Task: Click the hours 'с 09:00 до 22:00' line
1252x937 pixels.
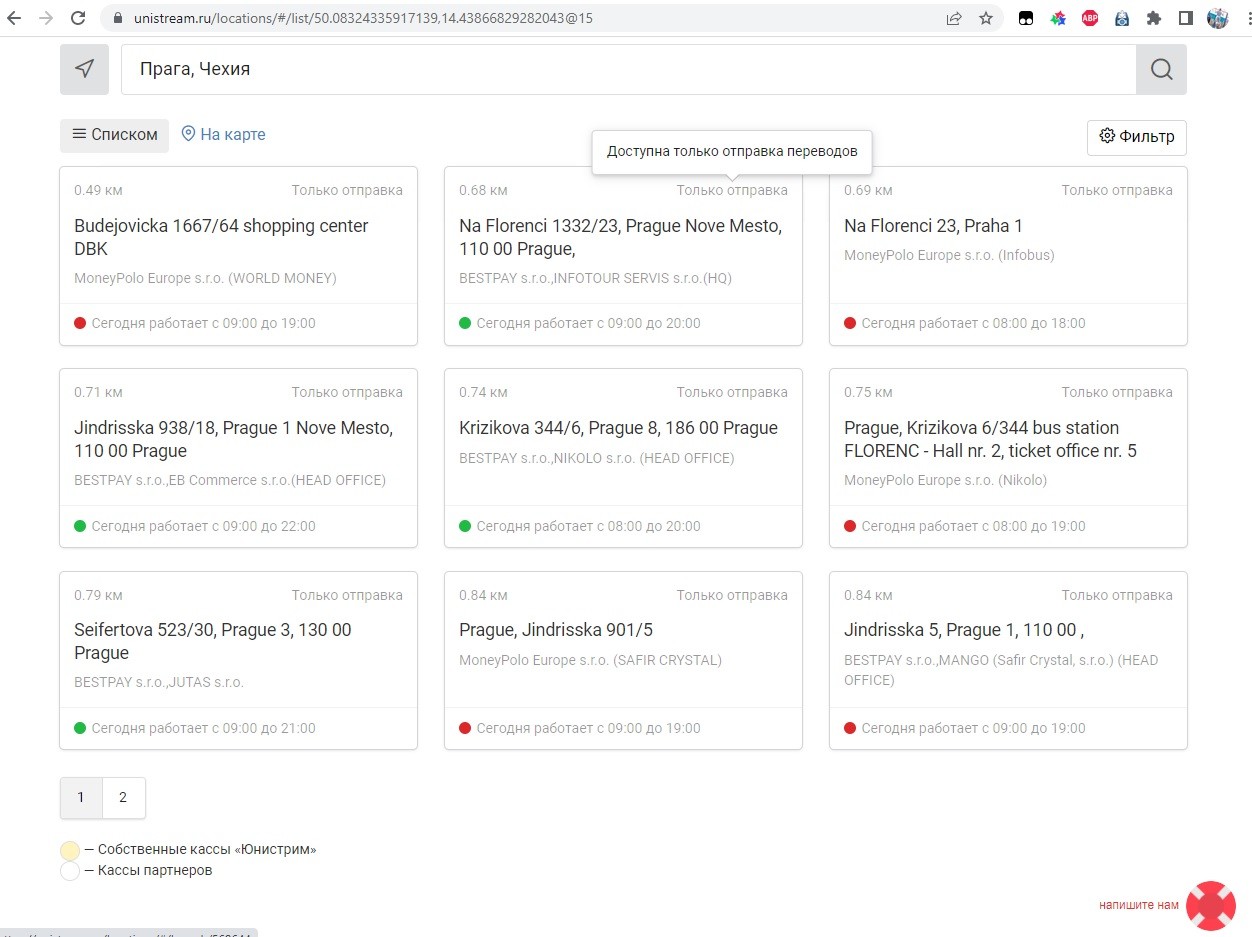Action: (x=203, y=526)
